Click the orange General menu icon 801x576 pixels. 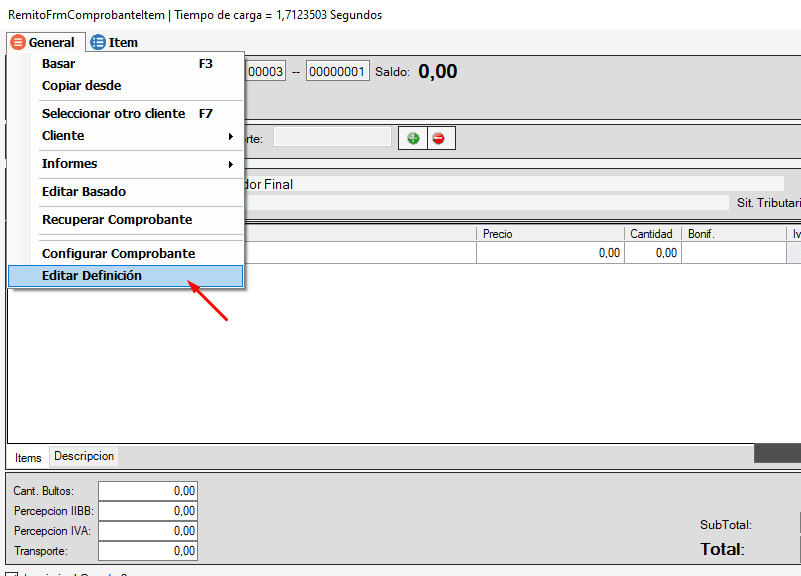pyautogui.click(x=18, y=43)
